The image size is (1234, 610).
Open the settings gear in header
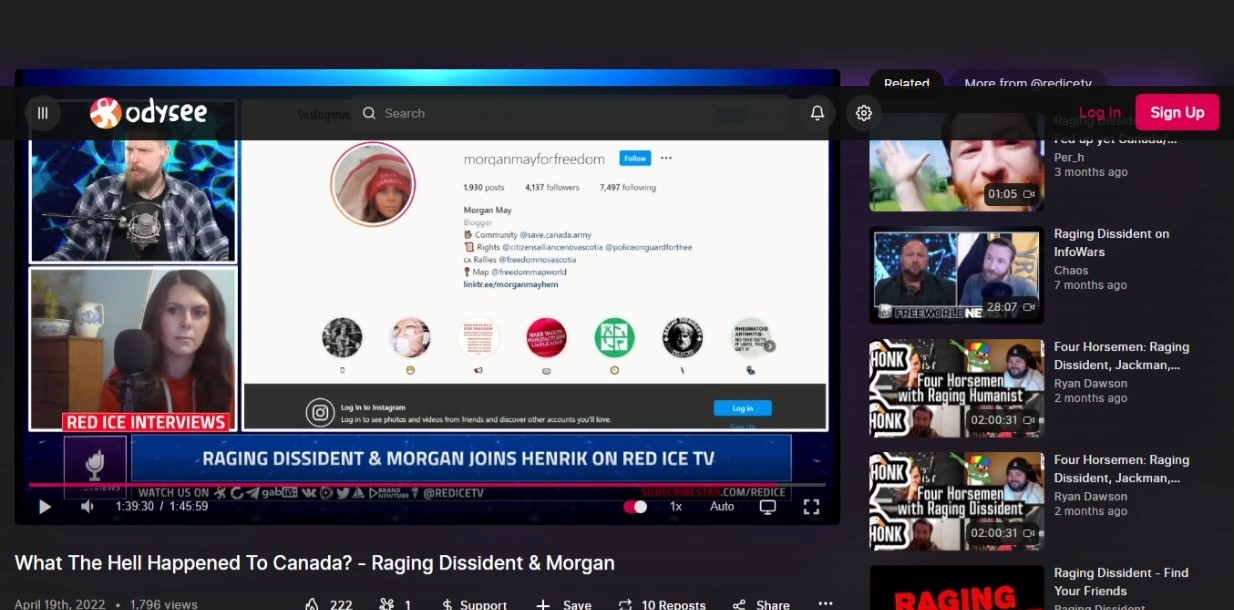point(864,113)
